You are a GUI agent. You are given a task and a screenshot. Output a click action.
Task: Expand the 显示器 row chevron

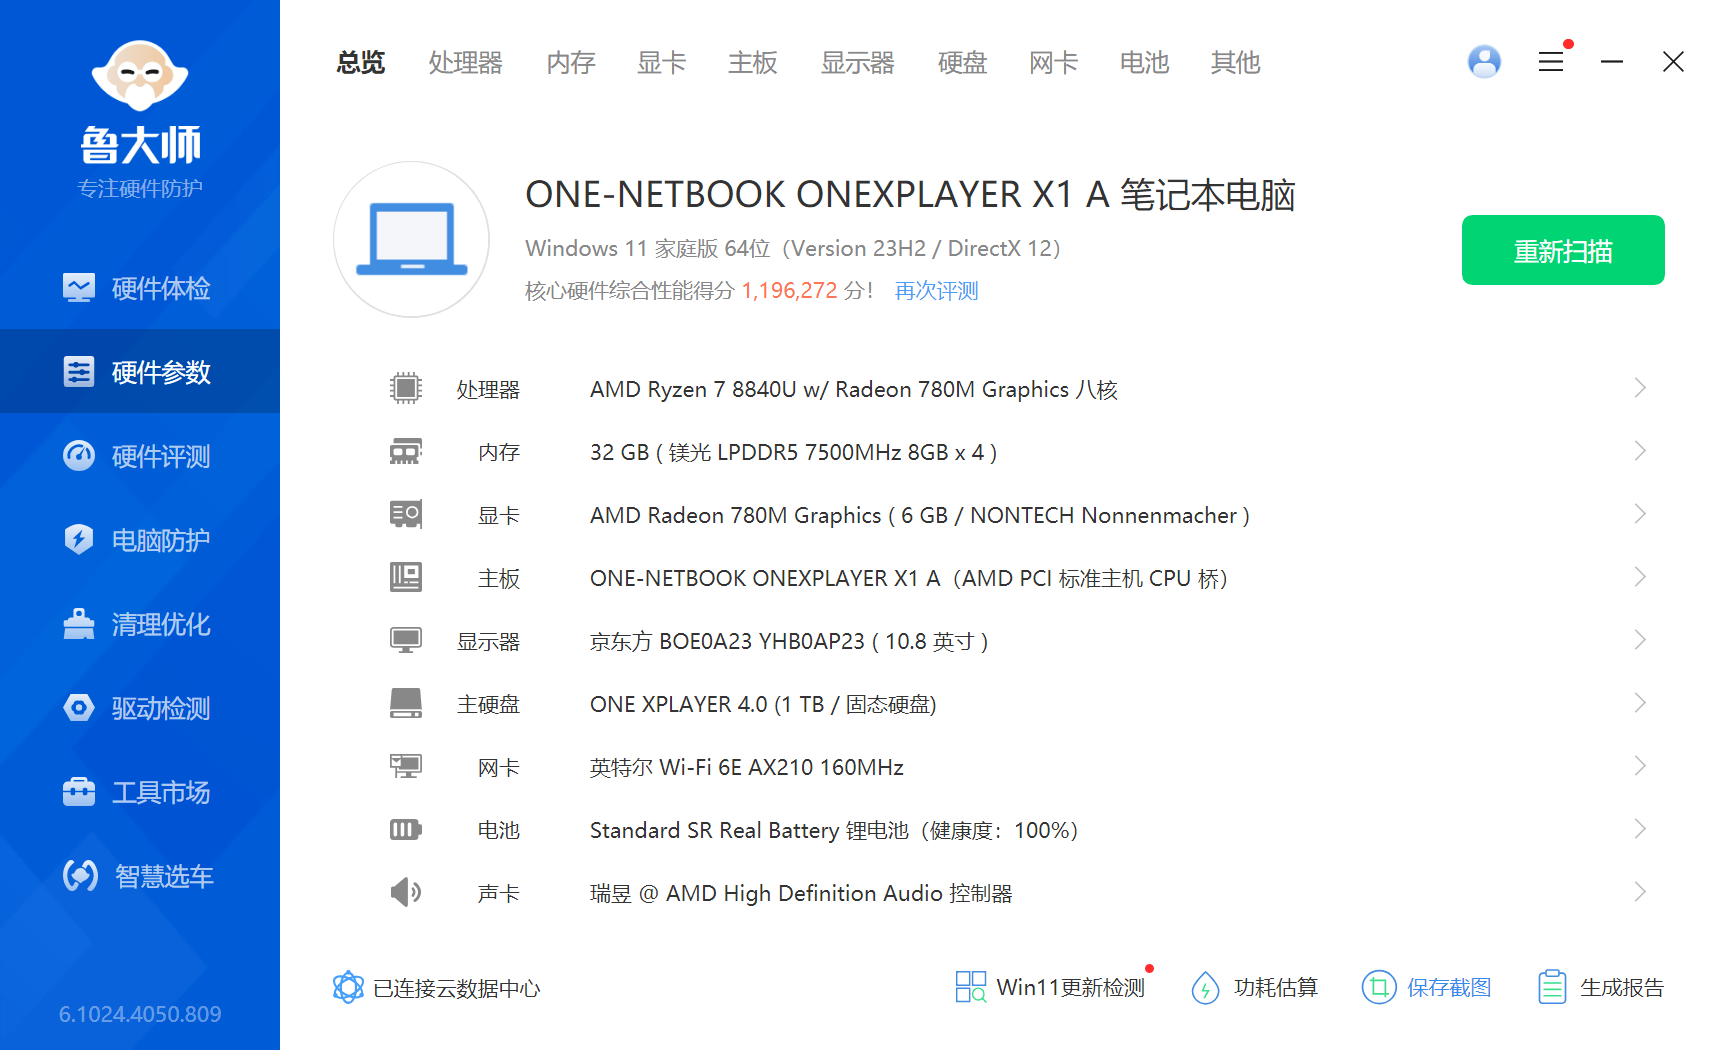coord(1640,640)
